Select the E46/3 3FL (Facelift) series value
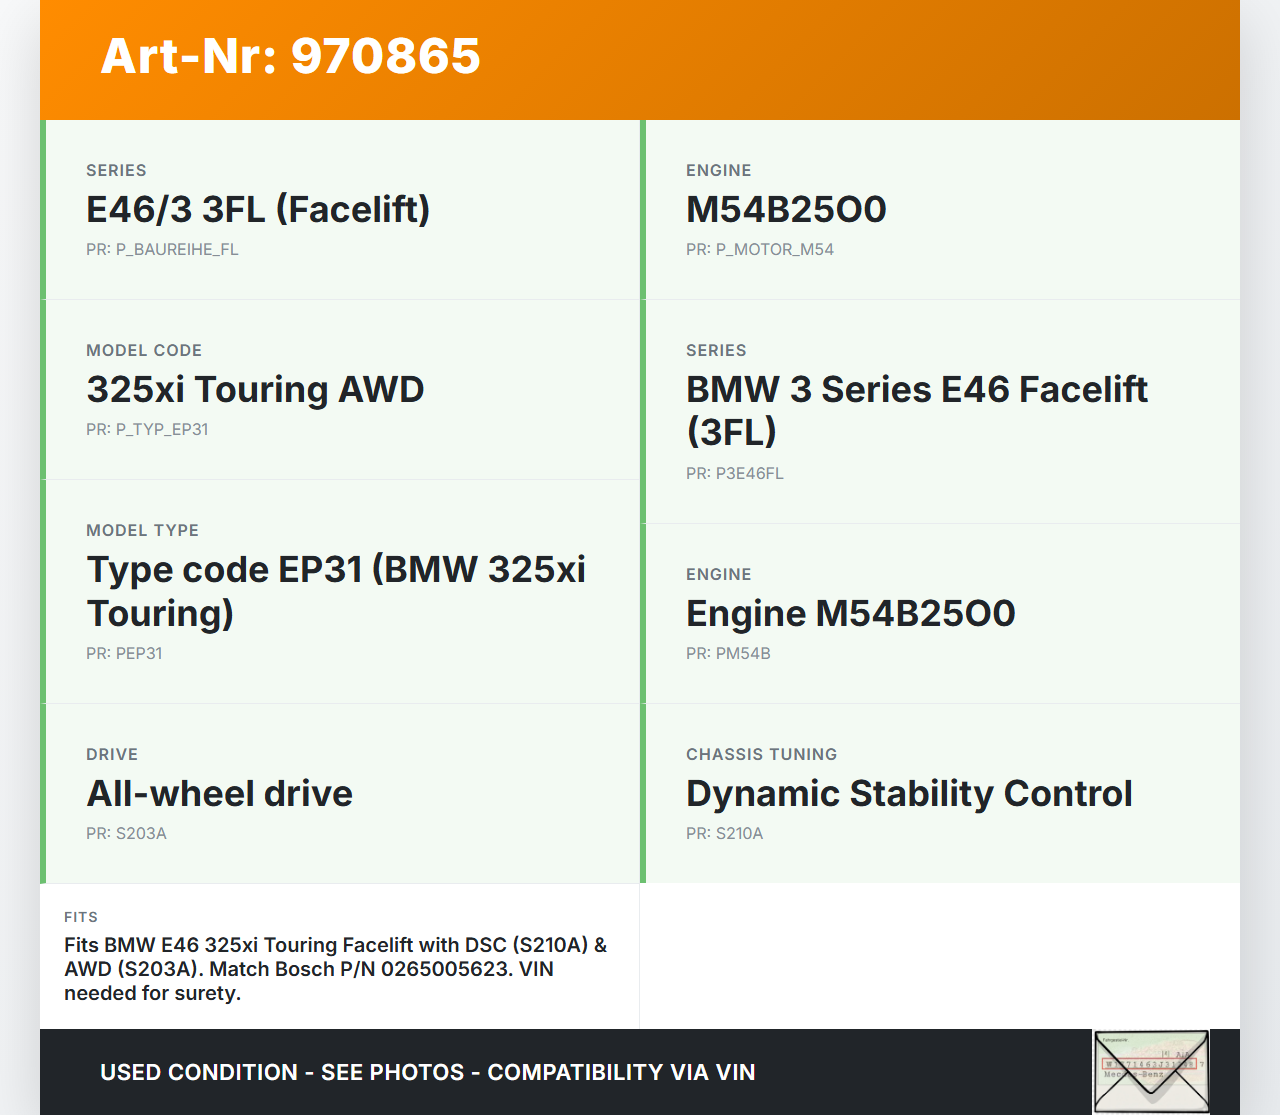The width and height of the screenshot is (1280, 1115). click(258, 210)
